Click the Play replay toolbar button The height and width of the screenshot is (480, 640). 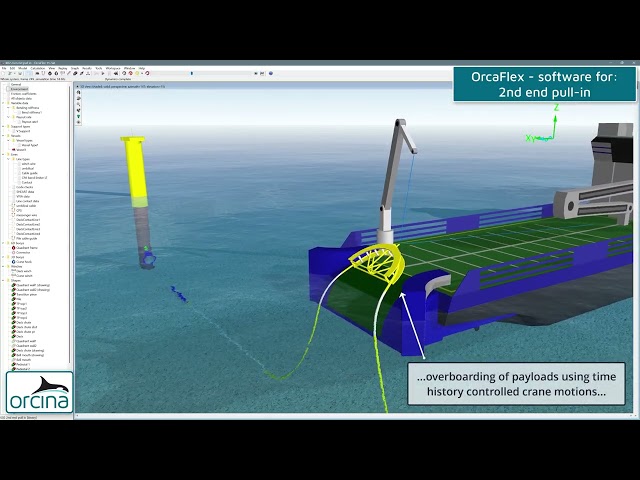click(x=103, y=73)
